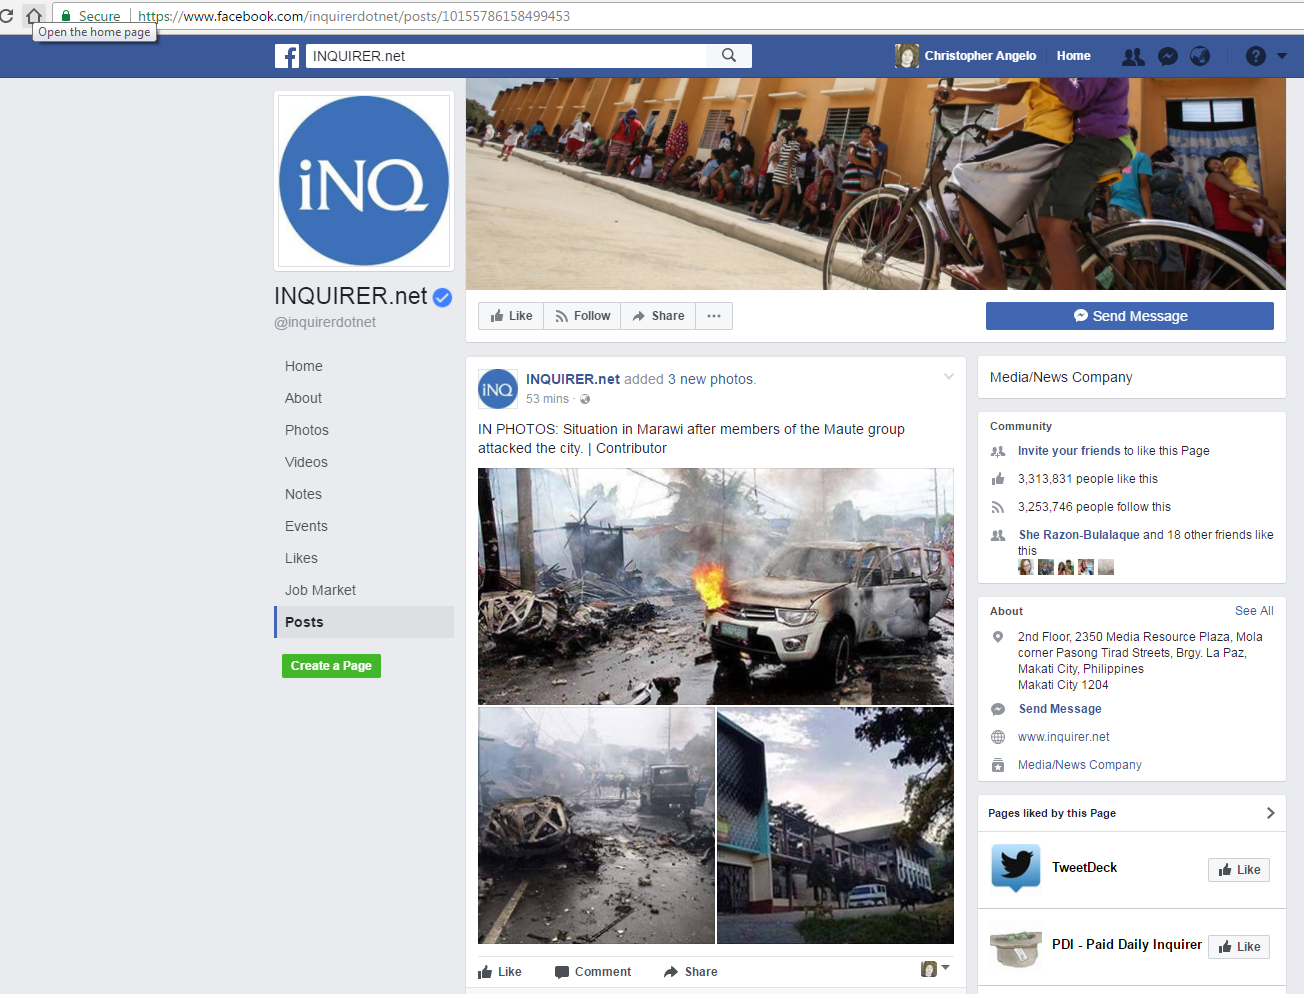Image resolution: width=1304 pixels, height=994 pixels.
Task: Click the search magnifier button
Action: click(x=729, y=56)
